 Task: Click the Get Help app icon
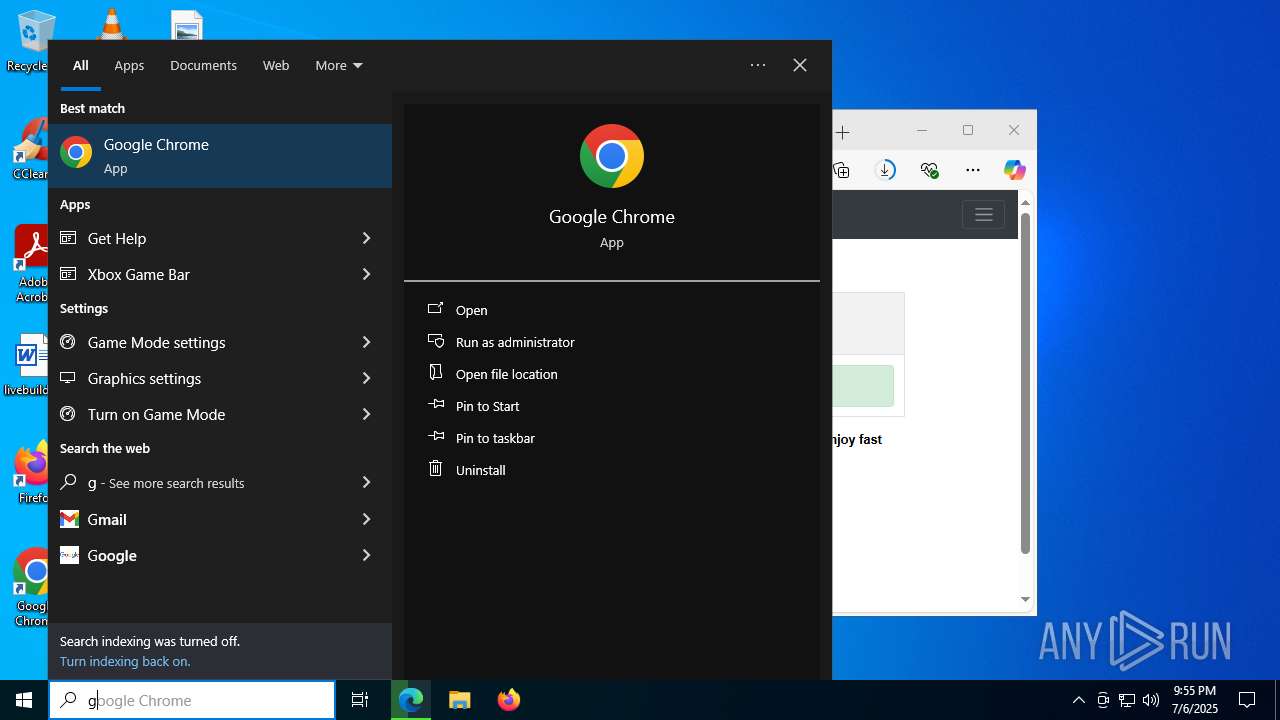coord(68,238)
